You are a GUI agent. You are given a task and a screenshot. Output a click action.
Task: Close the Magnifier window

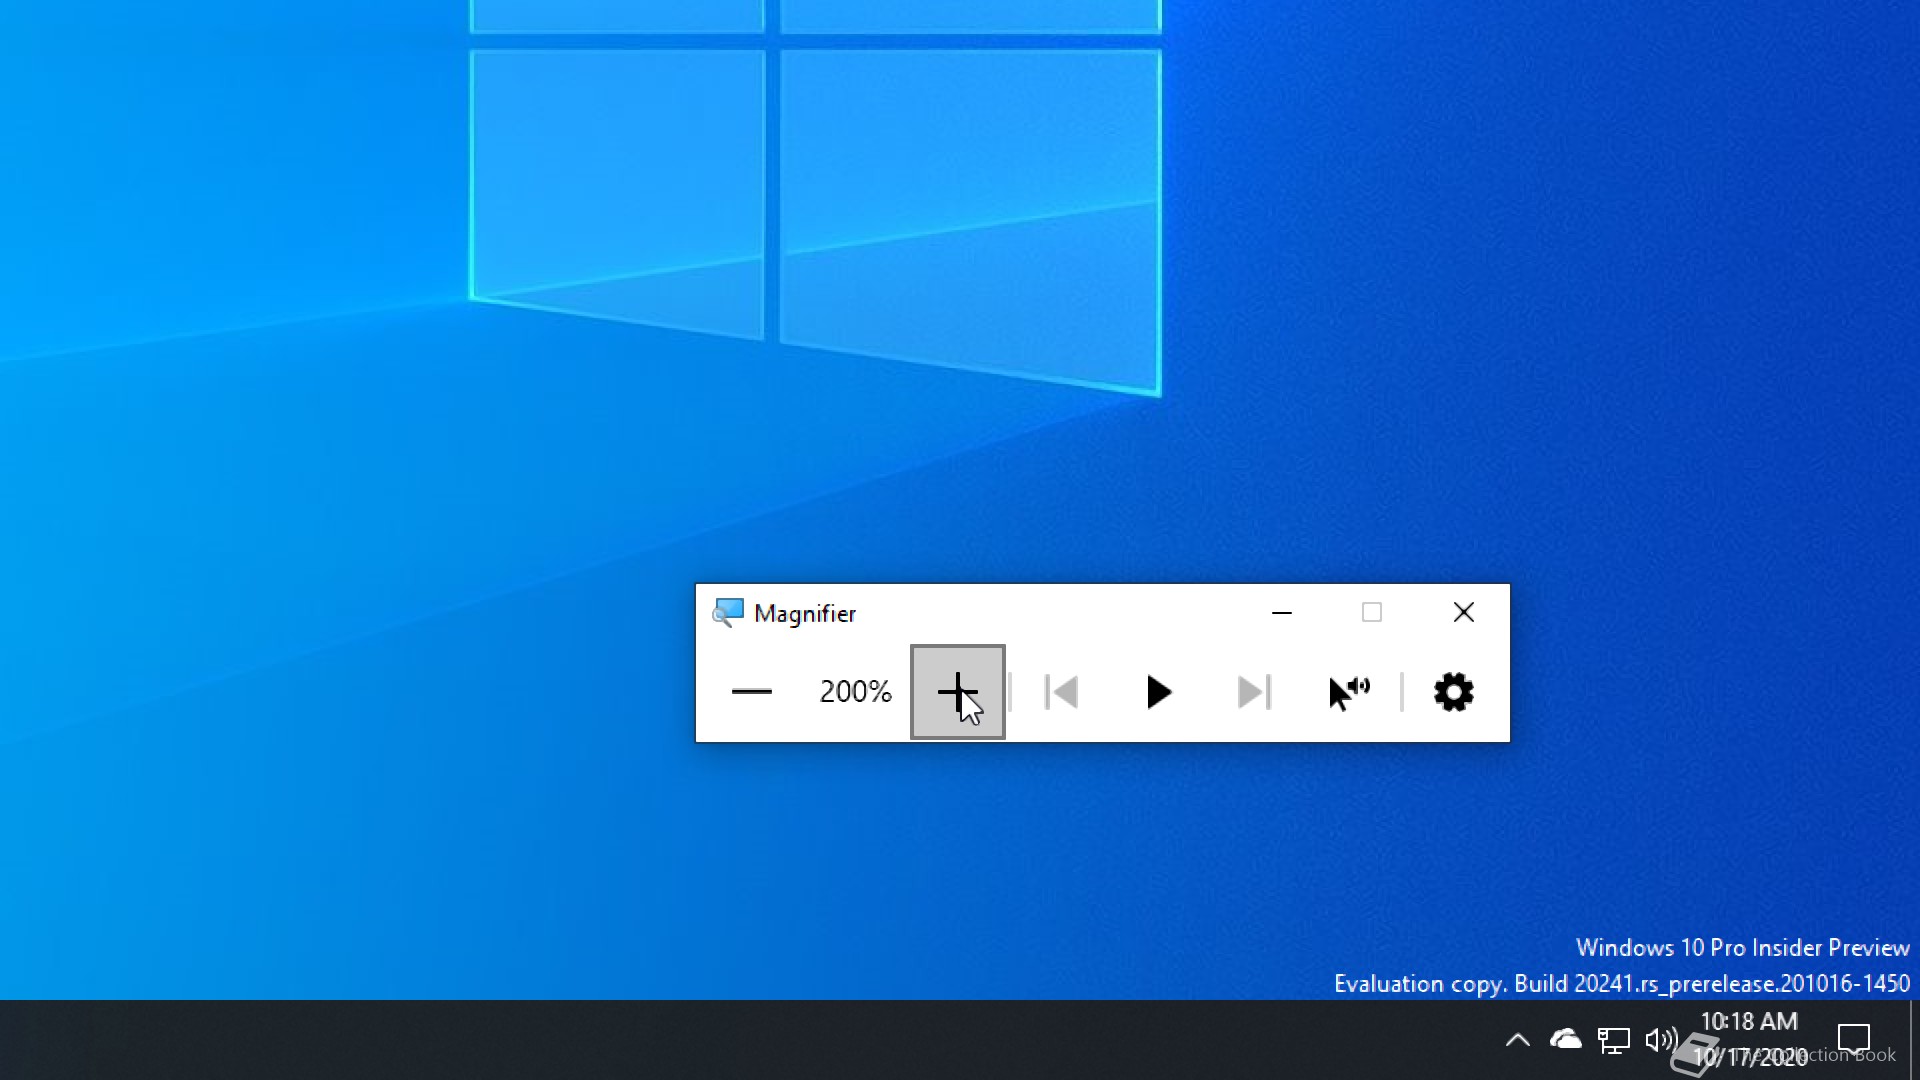(x=1464, y=613)
